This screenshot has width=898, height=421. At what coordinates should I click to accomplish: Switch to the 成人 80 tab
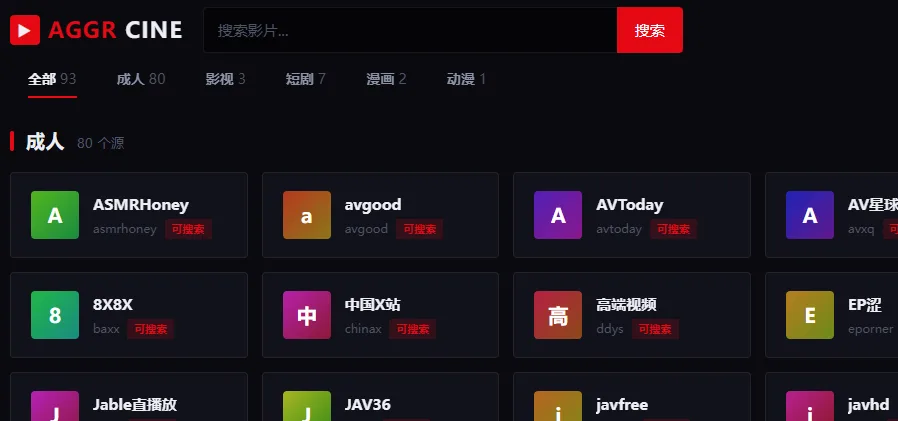(x=141, y=79)
